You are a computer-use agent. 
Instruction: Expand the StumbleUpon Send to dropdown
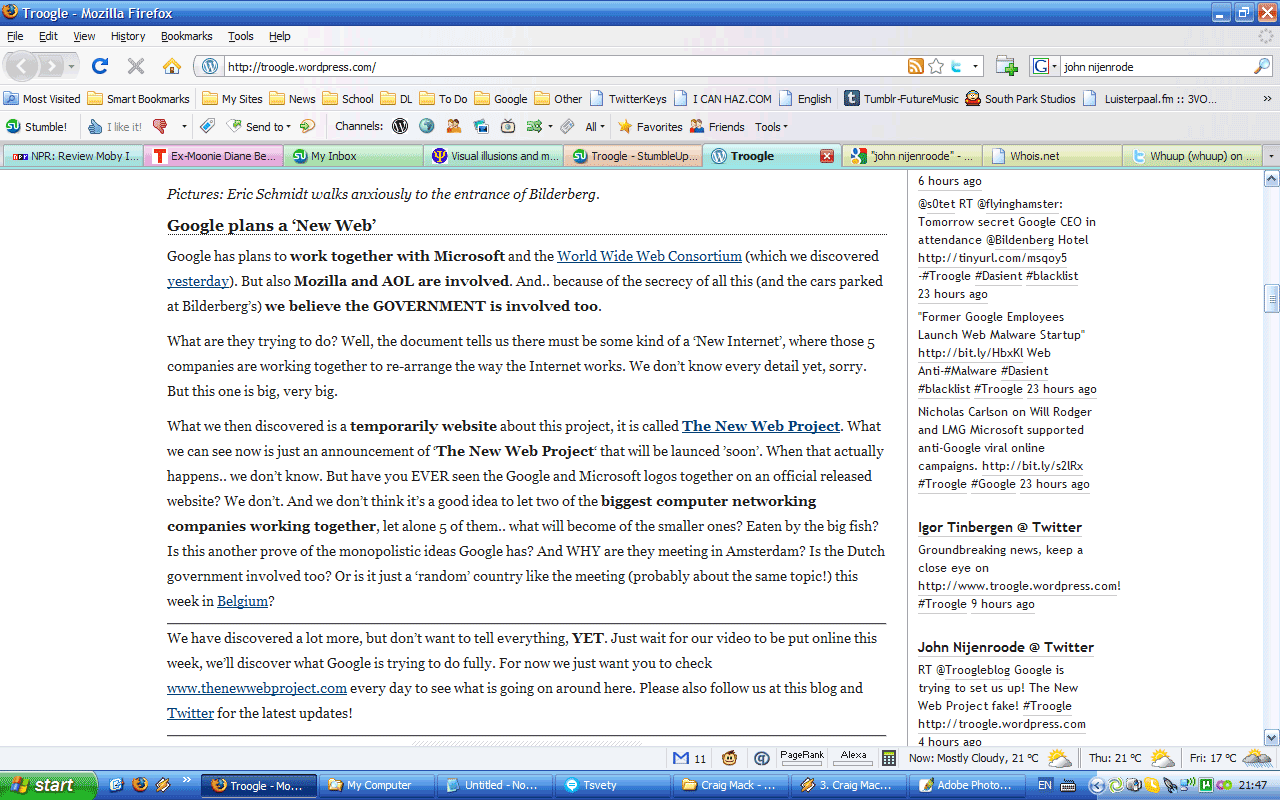[267, 127]
